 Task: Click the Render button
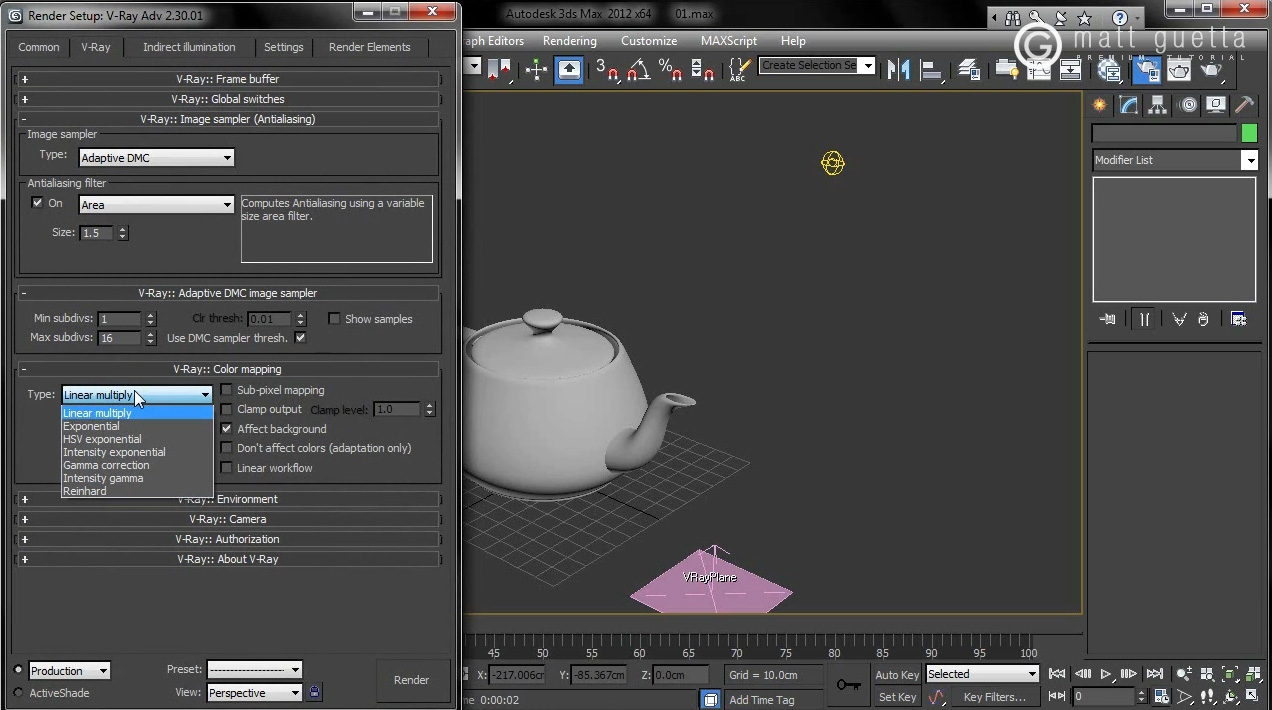tap(411, 680)
